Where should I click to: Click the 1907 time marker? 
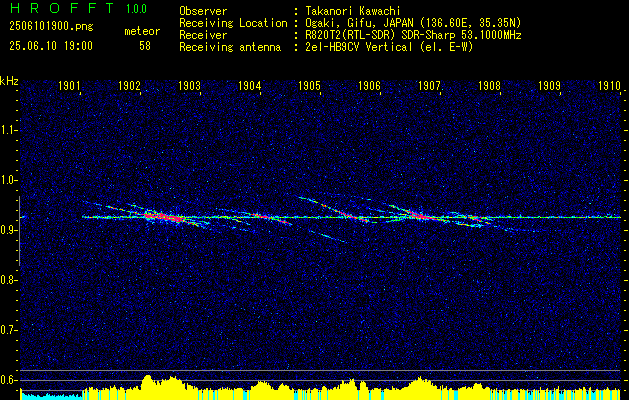click(429, 85)
